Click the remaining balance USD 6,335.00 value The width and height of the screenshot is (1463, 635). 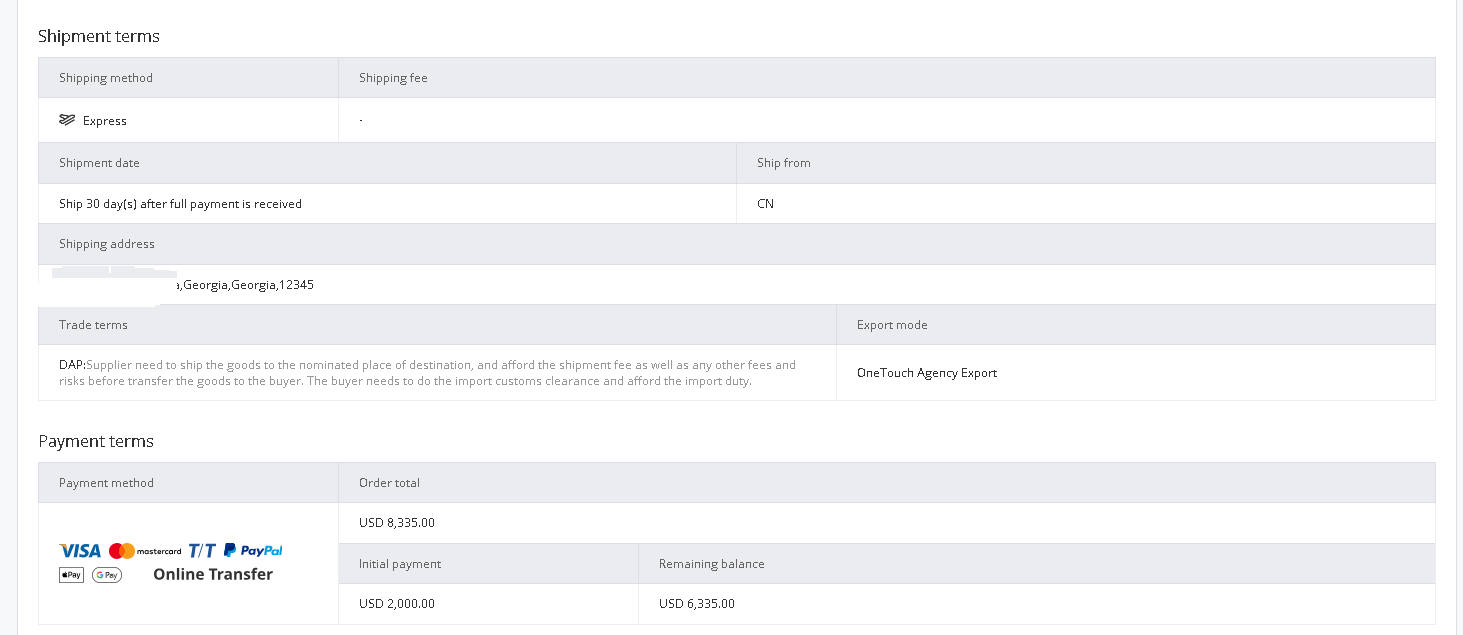[697, 604]
